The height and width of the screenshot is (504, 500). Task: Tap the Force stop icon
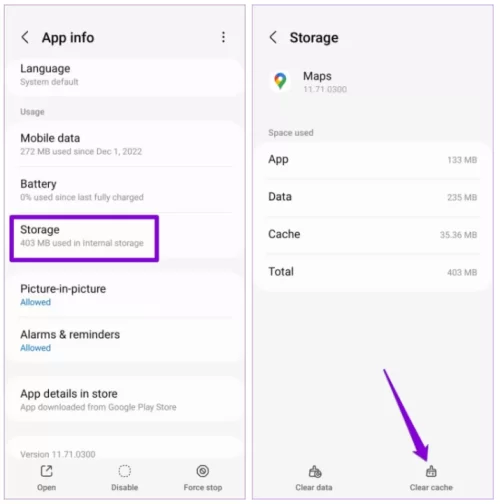point(203,471)
